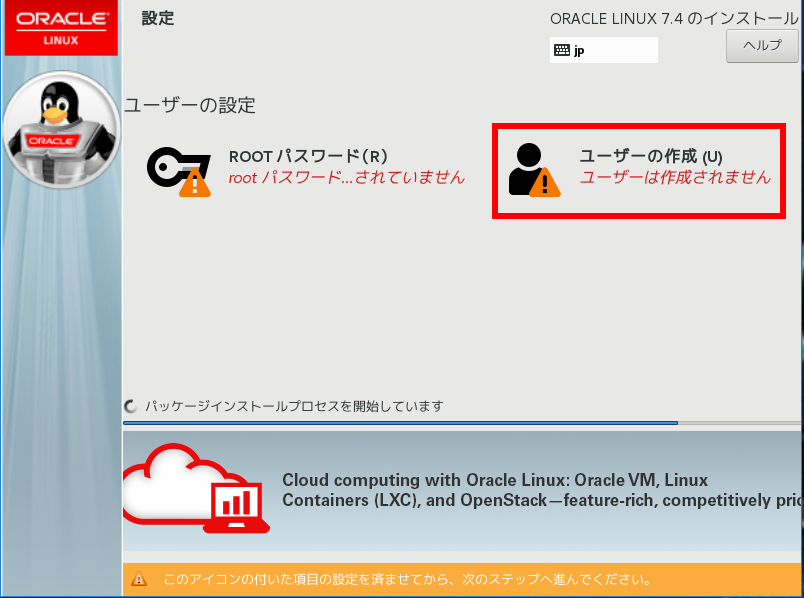Open the ROOT パスワード key icon
This screenshot has height=598, width=804.
coord(179,171)
